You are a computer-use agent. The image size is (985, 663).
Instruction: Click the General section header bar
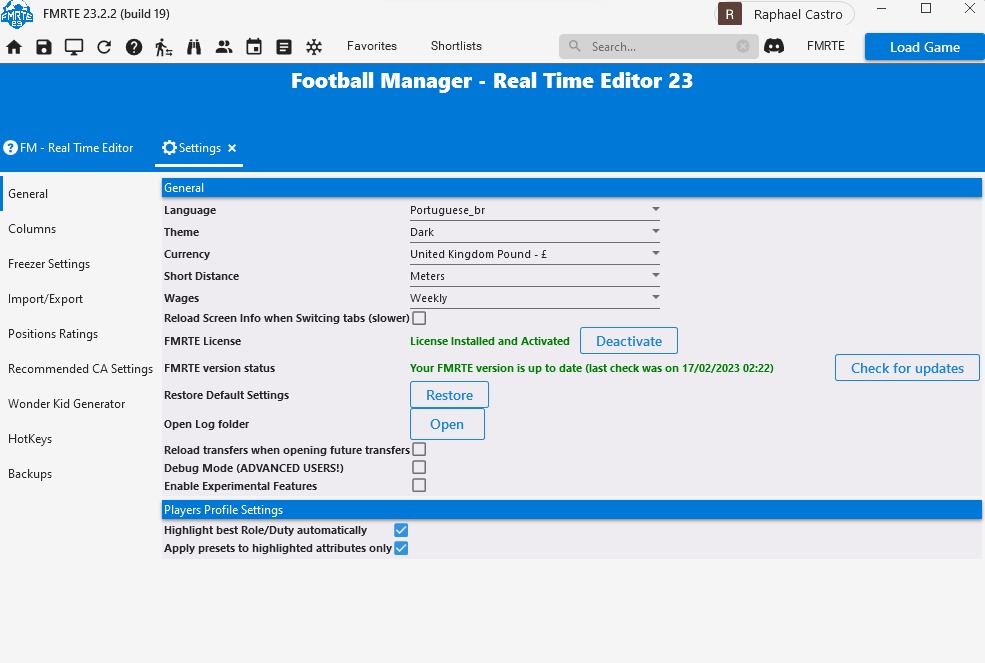(572, 187)
